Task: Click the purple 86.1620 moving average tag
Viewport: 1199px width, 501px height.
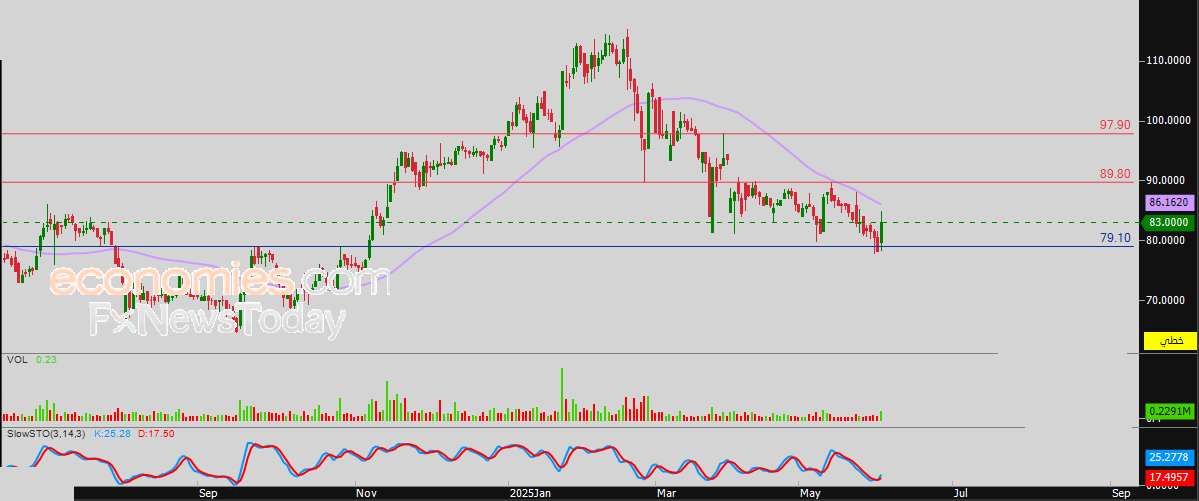Action: point(1170,203)
